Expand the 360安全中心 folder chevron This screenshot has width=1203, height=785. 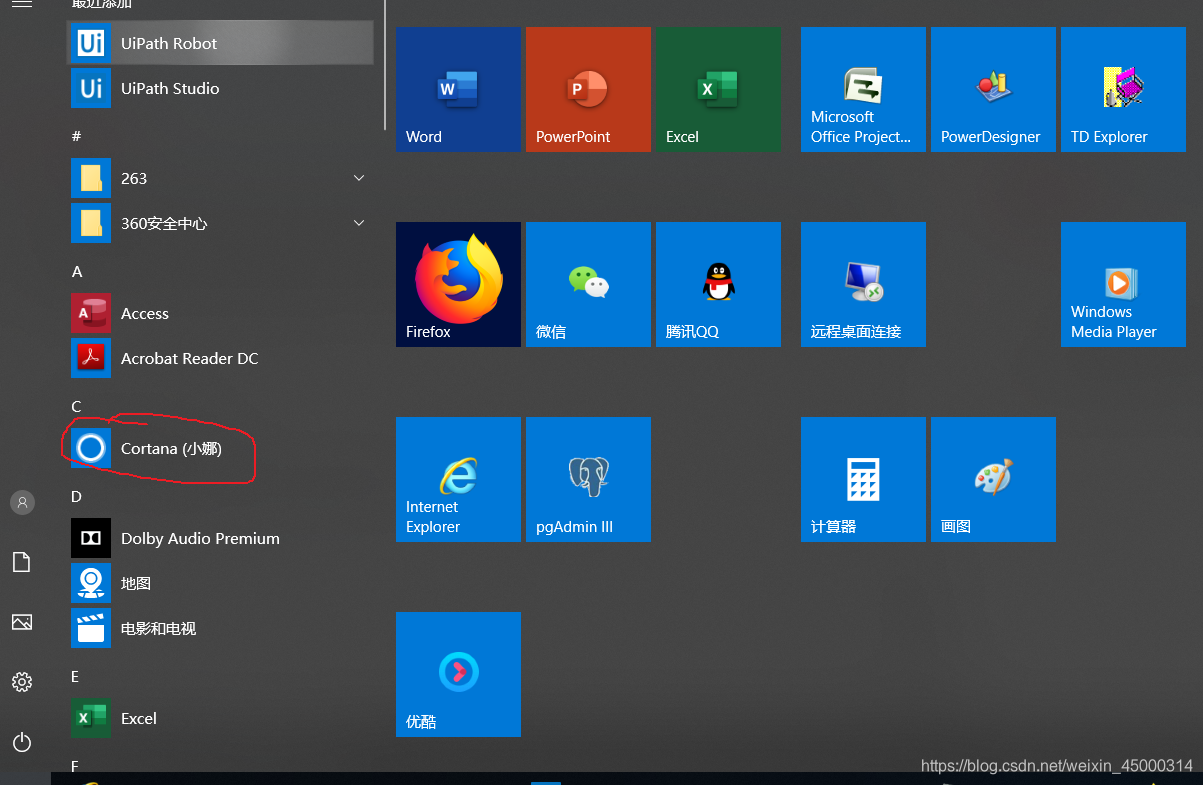coord(359,223)
